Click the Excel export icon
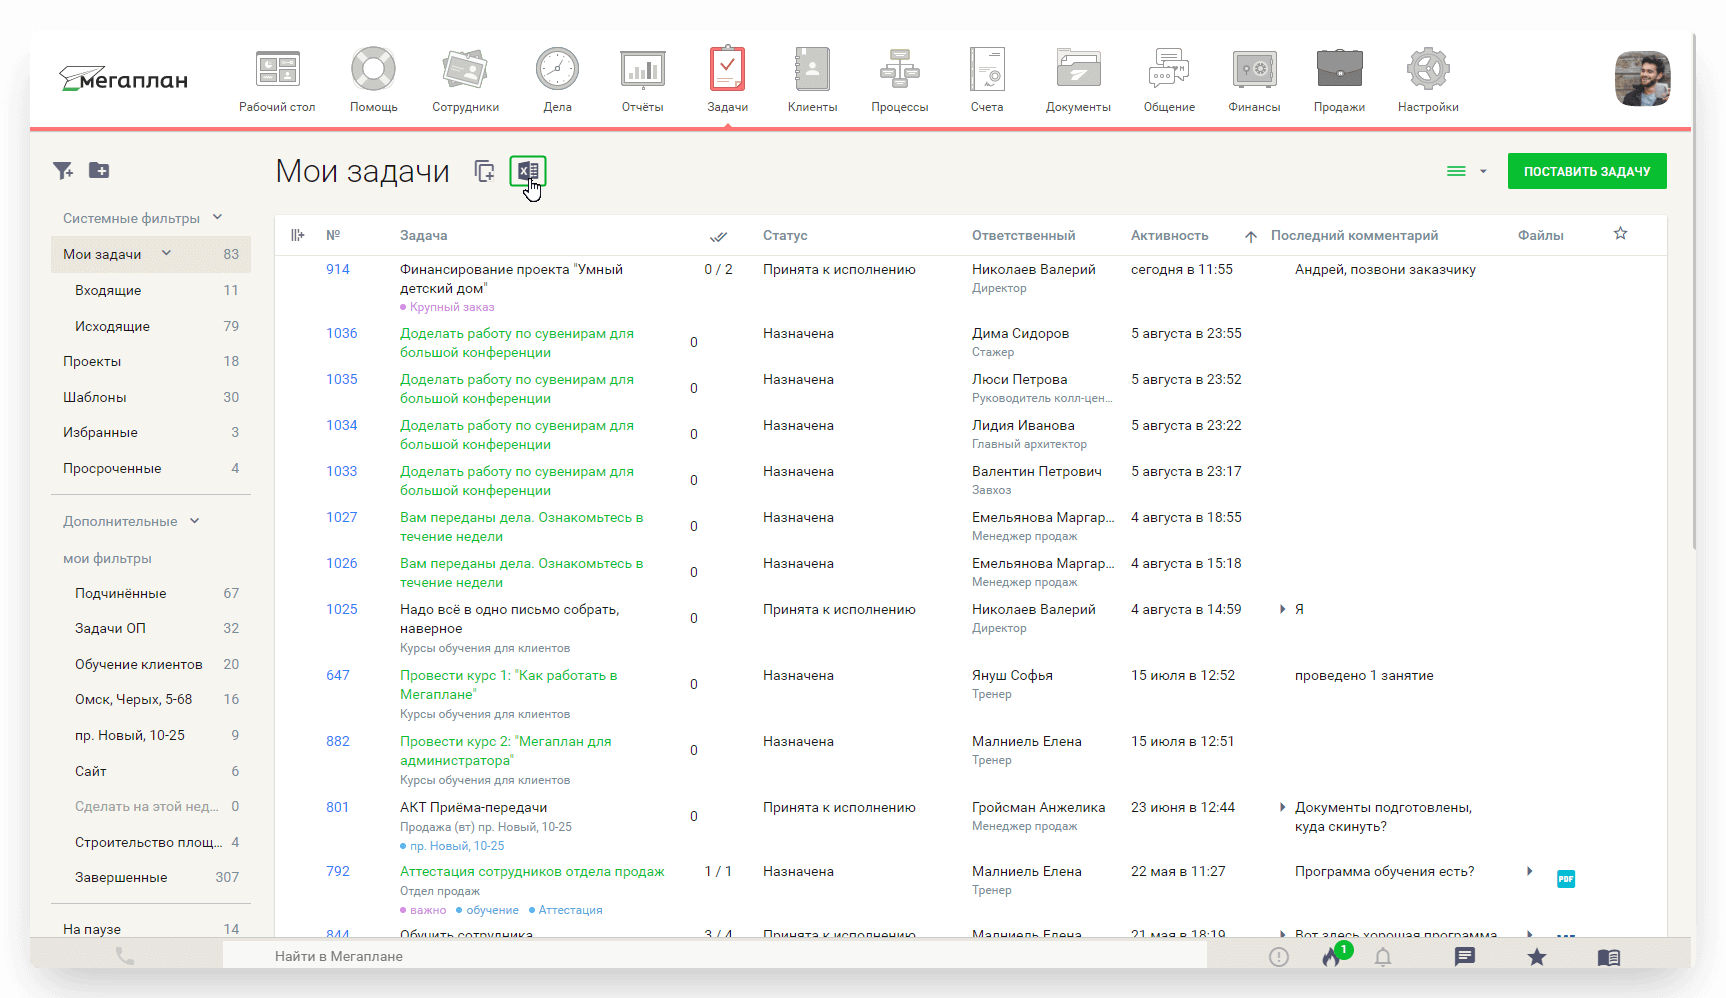Viewport: 1726px width, 998px height. tap(528, 171)
